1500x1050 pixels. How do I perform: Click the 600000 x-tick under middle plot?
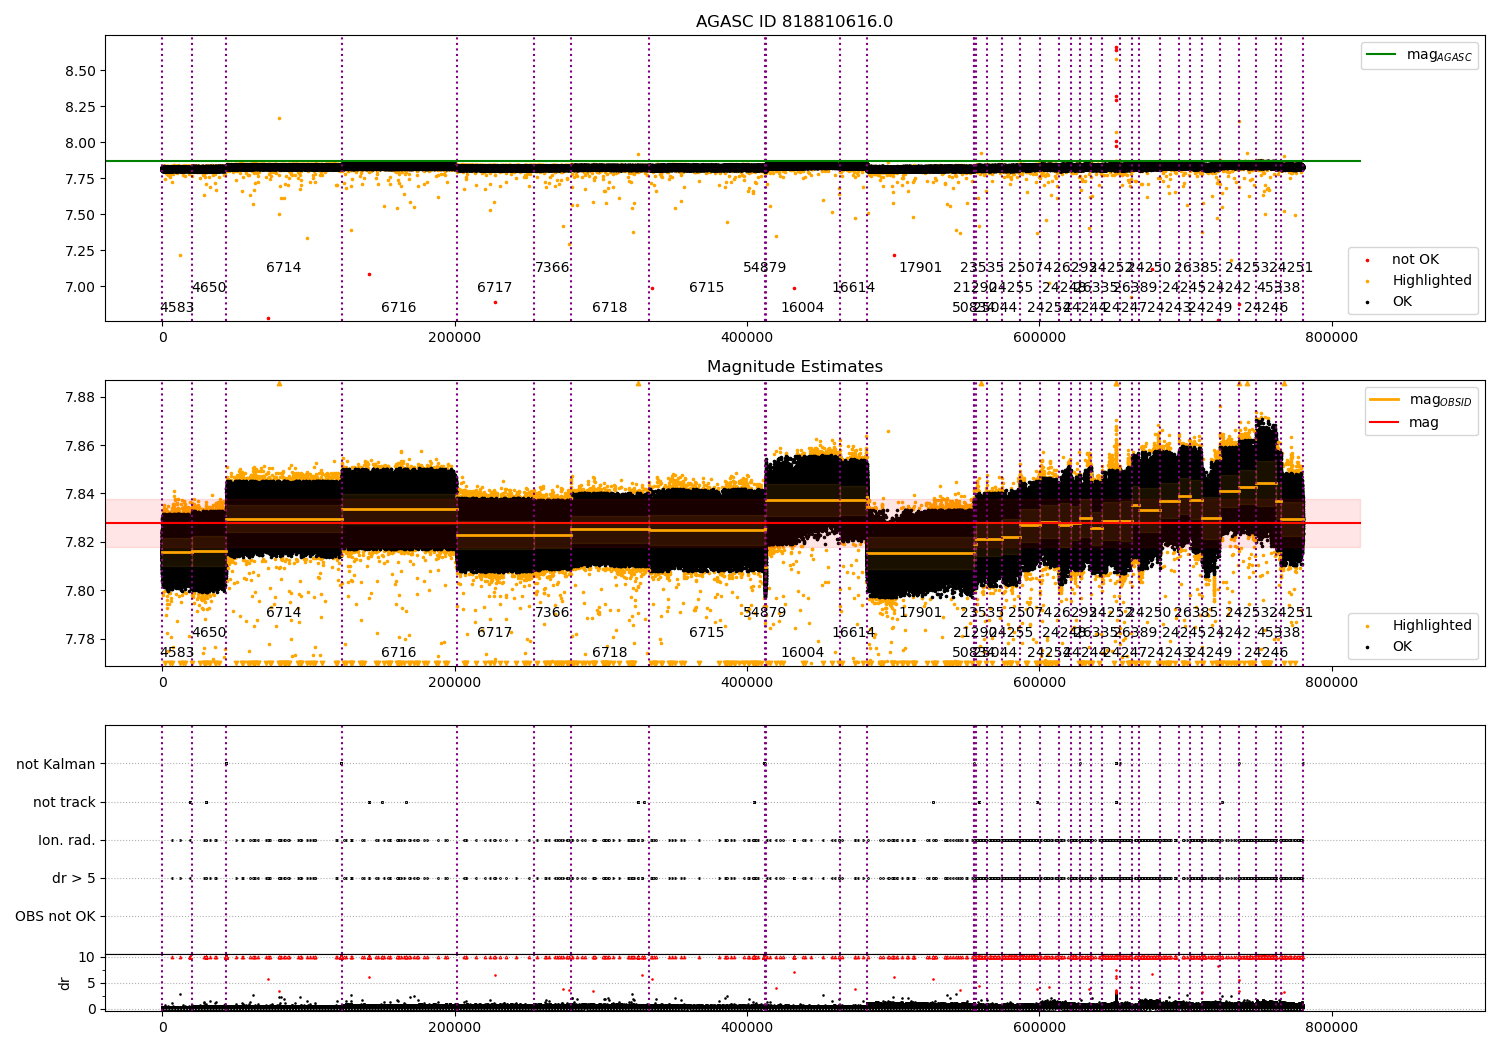1040,683
